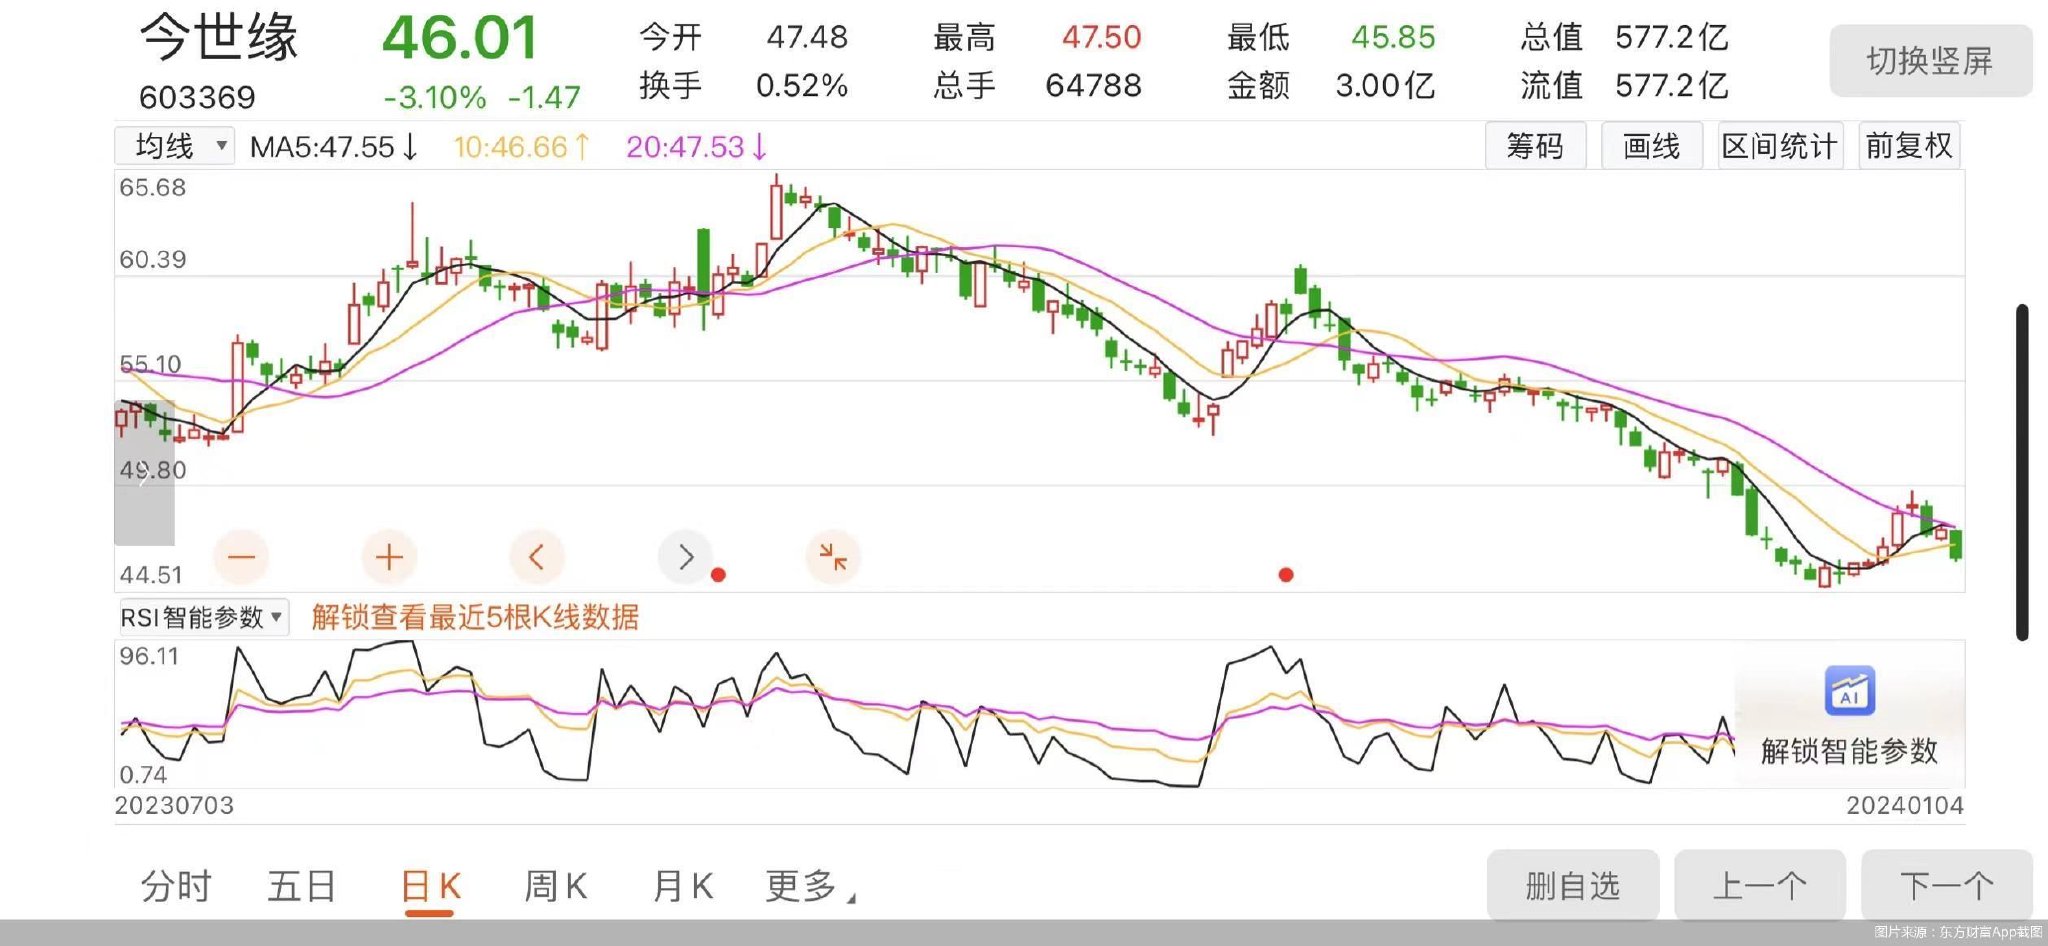Select the 月K tab
Screen dimensions: 2048x946
click(682, 886)
